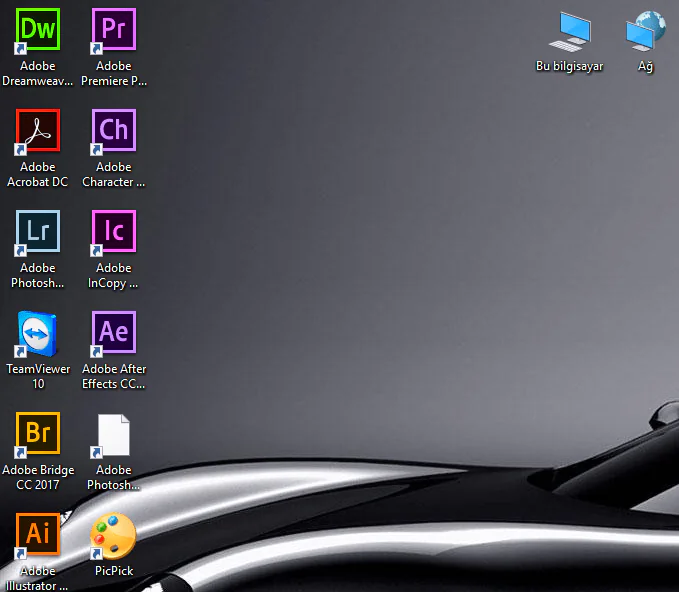Select the Lightroom Lr shortcut icon

click(38, 232)
